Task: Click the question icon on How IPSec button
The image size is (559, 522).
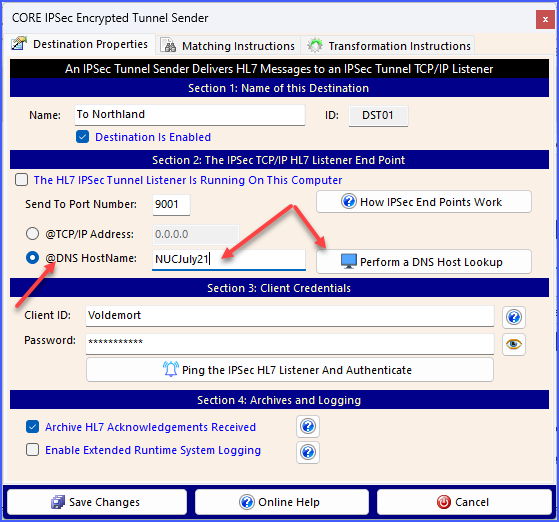Action: pyautogui.click(x=348, y=201)
